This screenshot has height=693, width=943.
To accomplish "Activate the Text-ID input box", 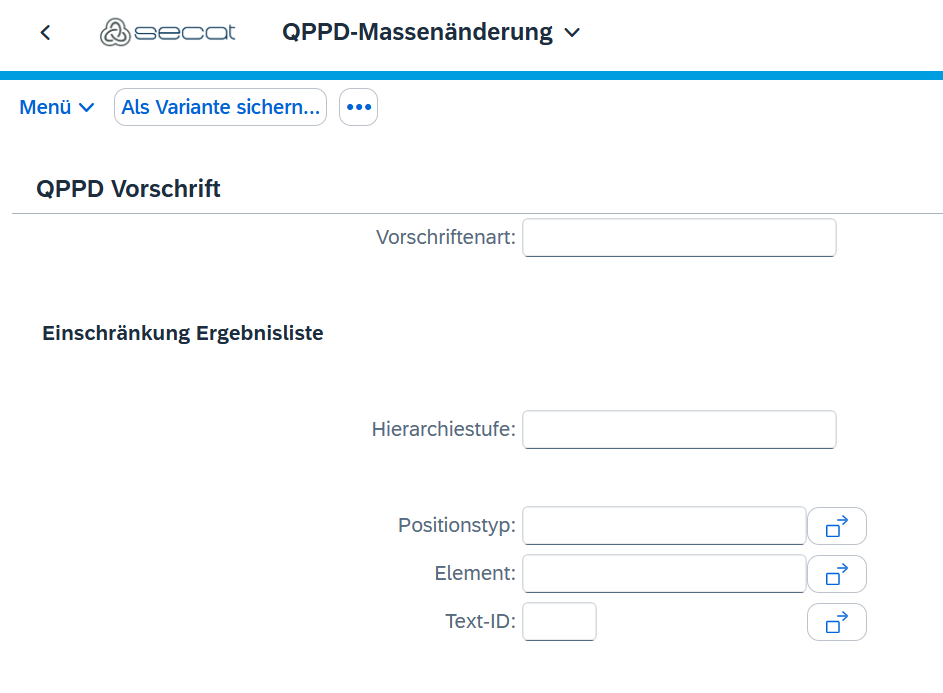I will click(x=559, y=622).
